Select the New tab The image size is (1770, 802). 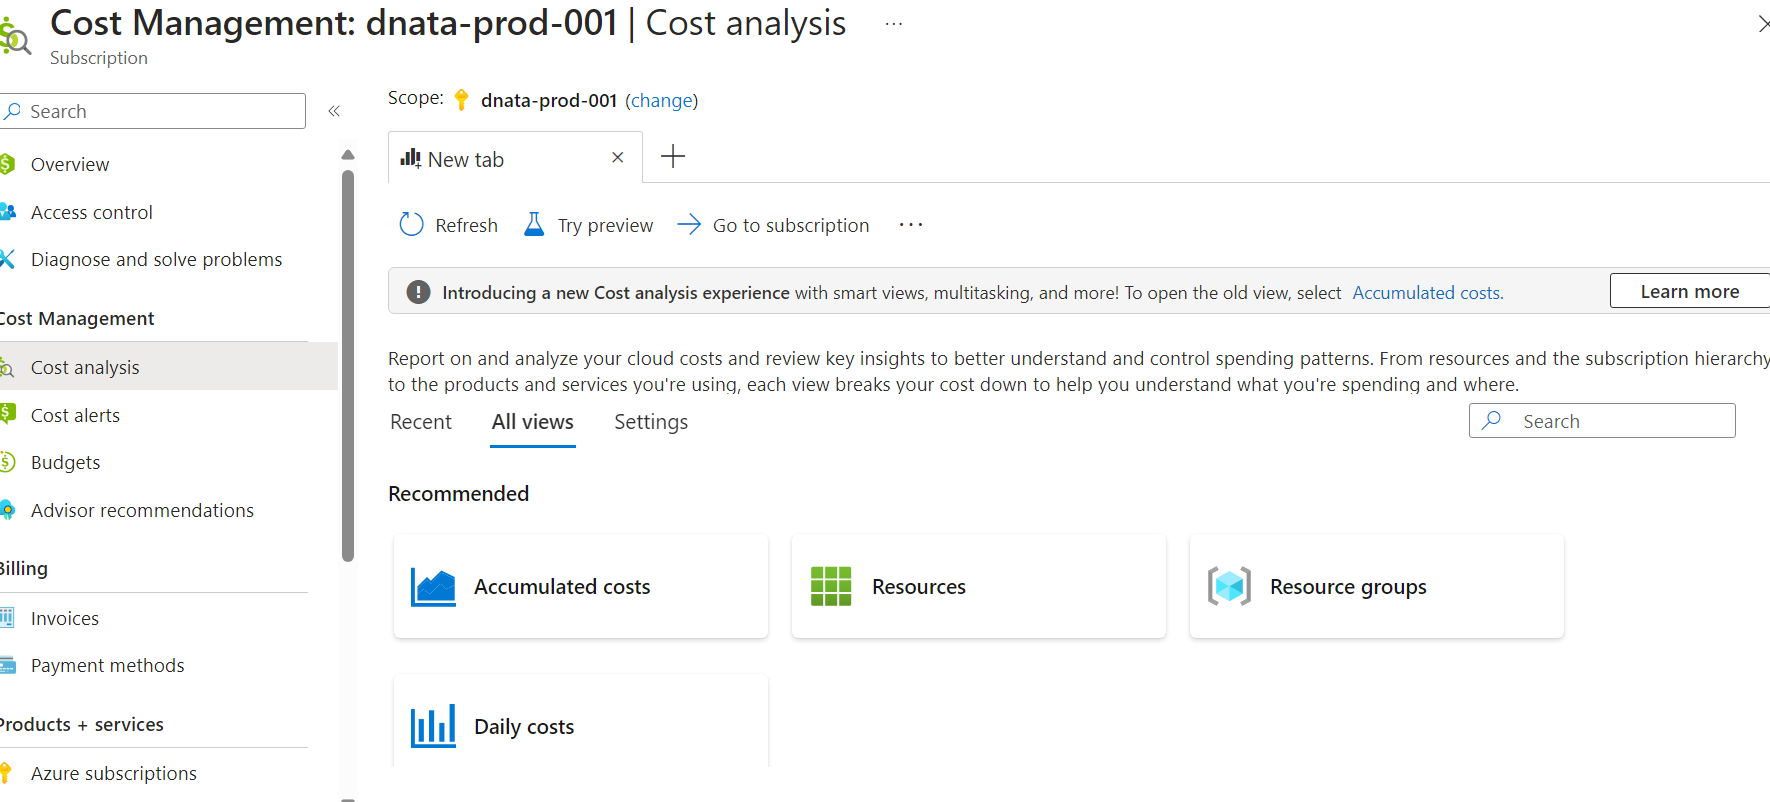click(515, 158)
